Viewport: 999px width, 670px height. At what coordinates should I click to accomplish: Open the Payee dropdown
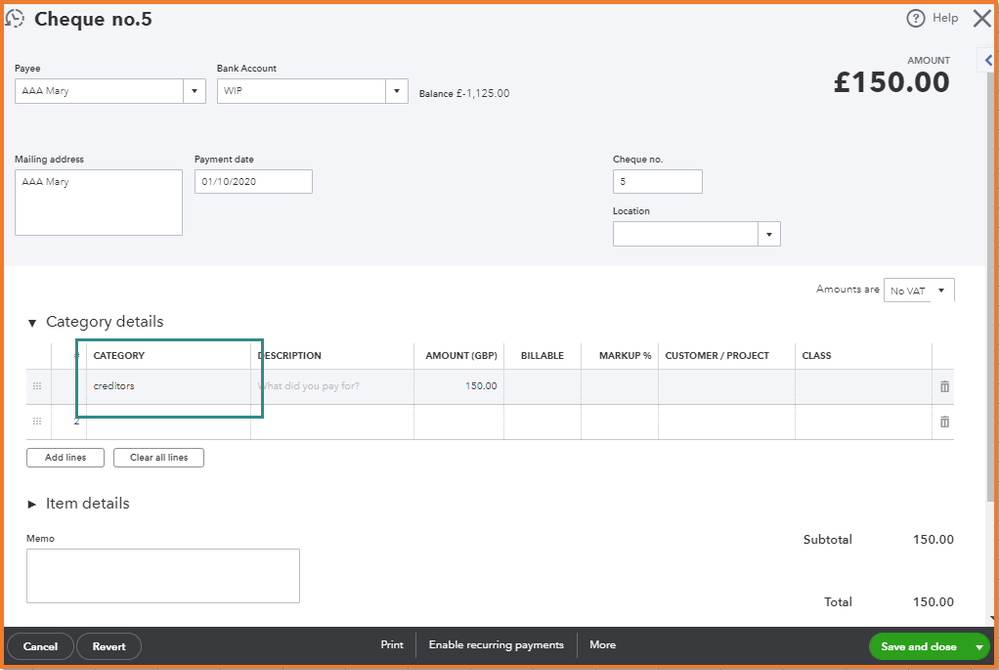point(195,92)
